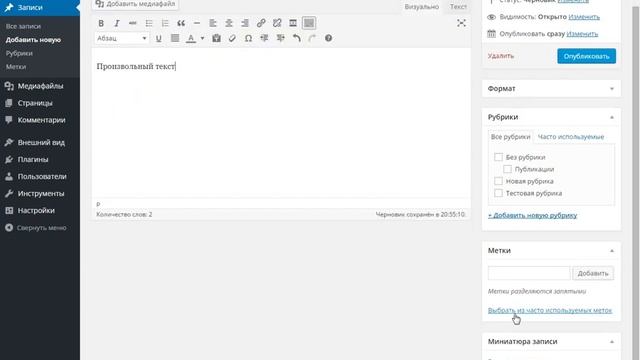Switch to Визуально editor tab
This screenshot has width=640, height=360.
coord(422,7)
